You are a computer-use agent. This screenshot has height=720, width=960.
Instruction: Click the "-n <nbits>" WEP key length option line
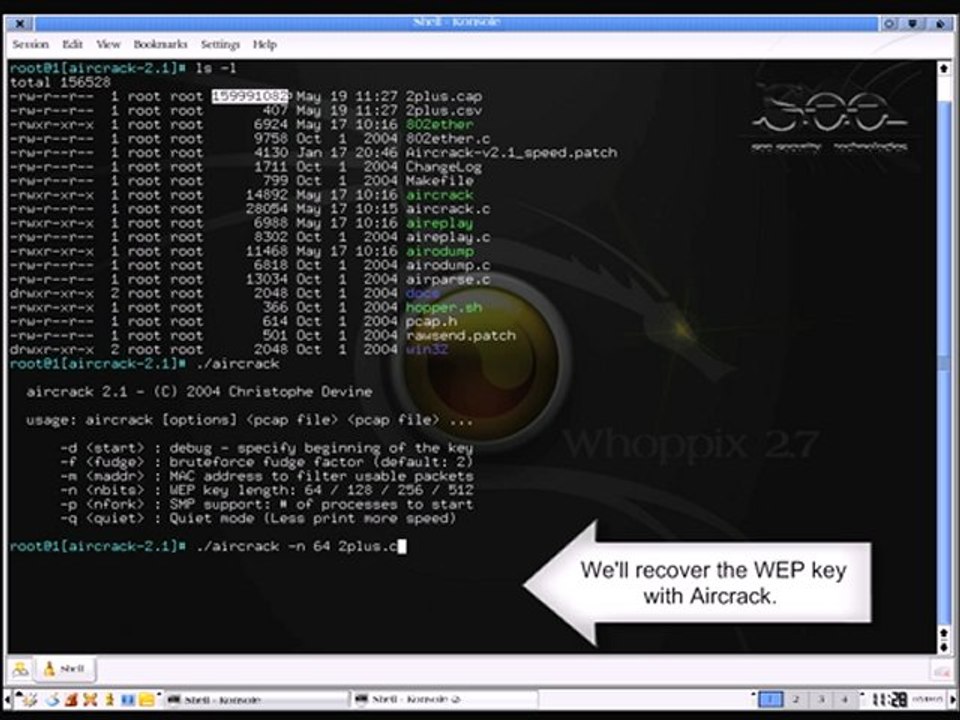[266, 490]
